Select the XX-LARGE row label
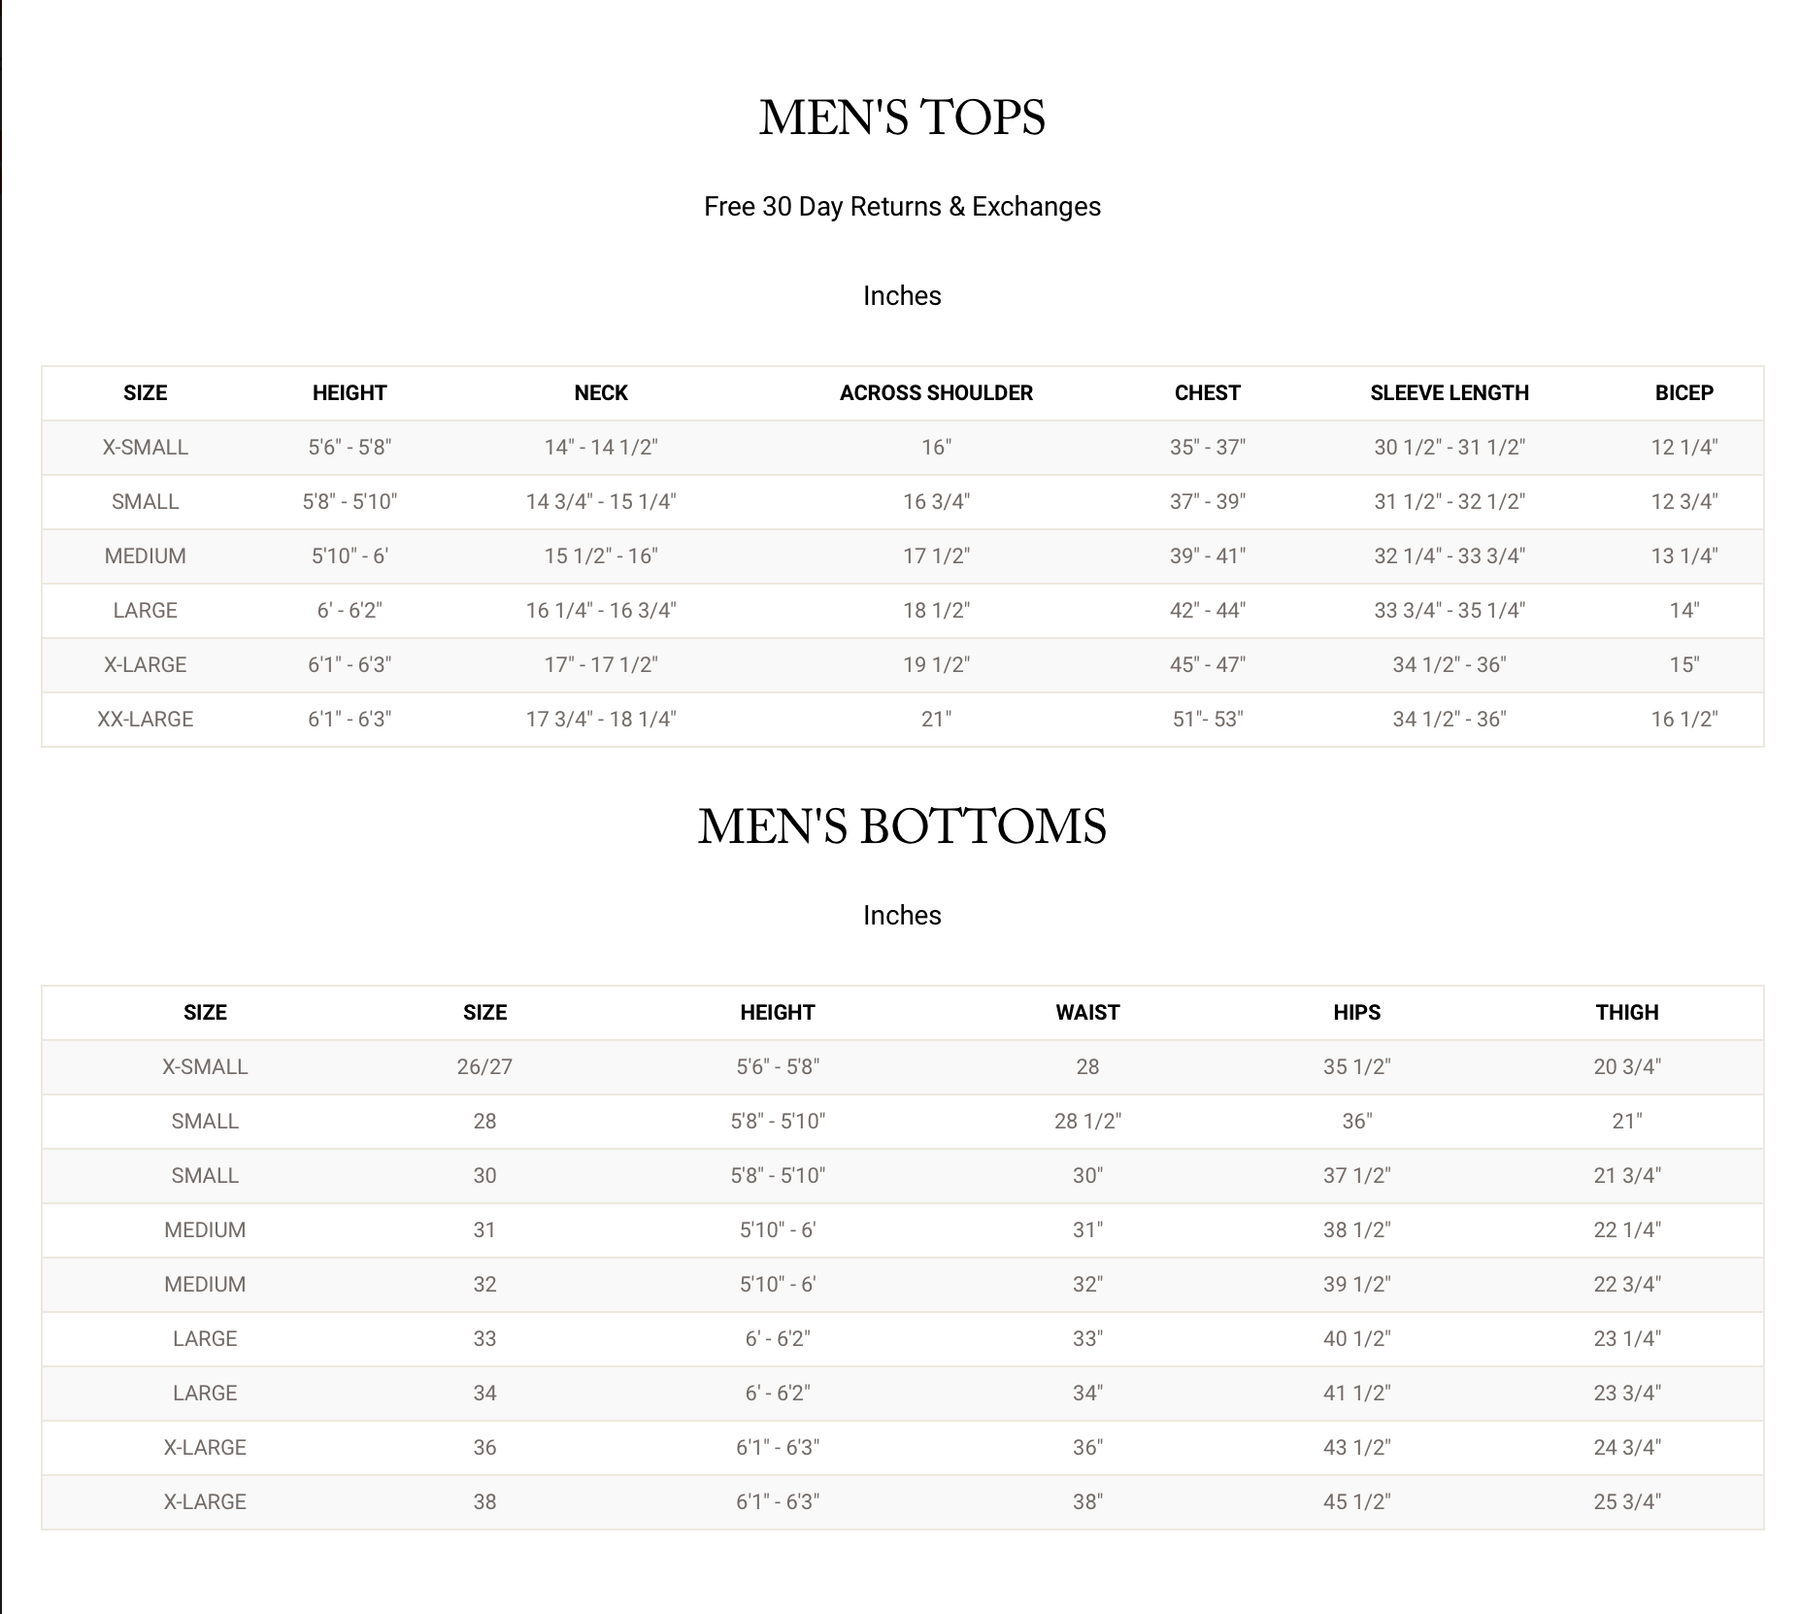Image resolution: width=1800 pixels, height=1614 pixels. coord(145,719)
